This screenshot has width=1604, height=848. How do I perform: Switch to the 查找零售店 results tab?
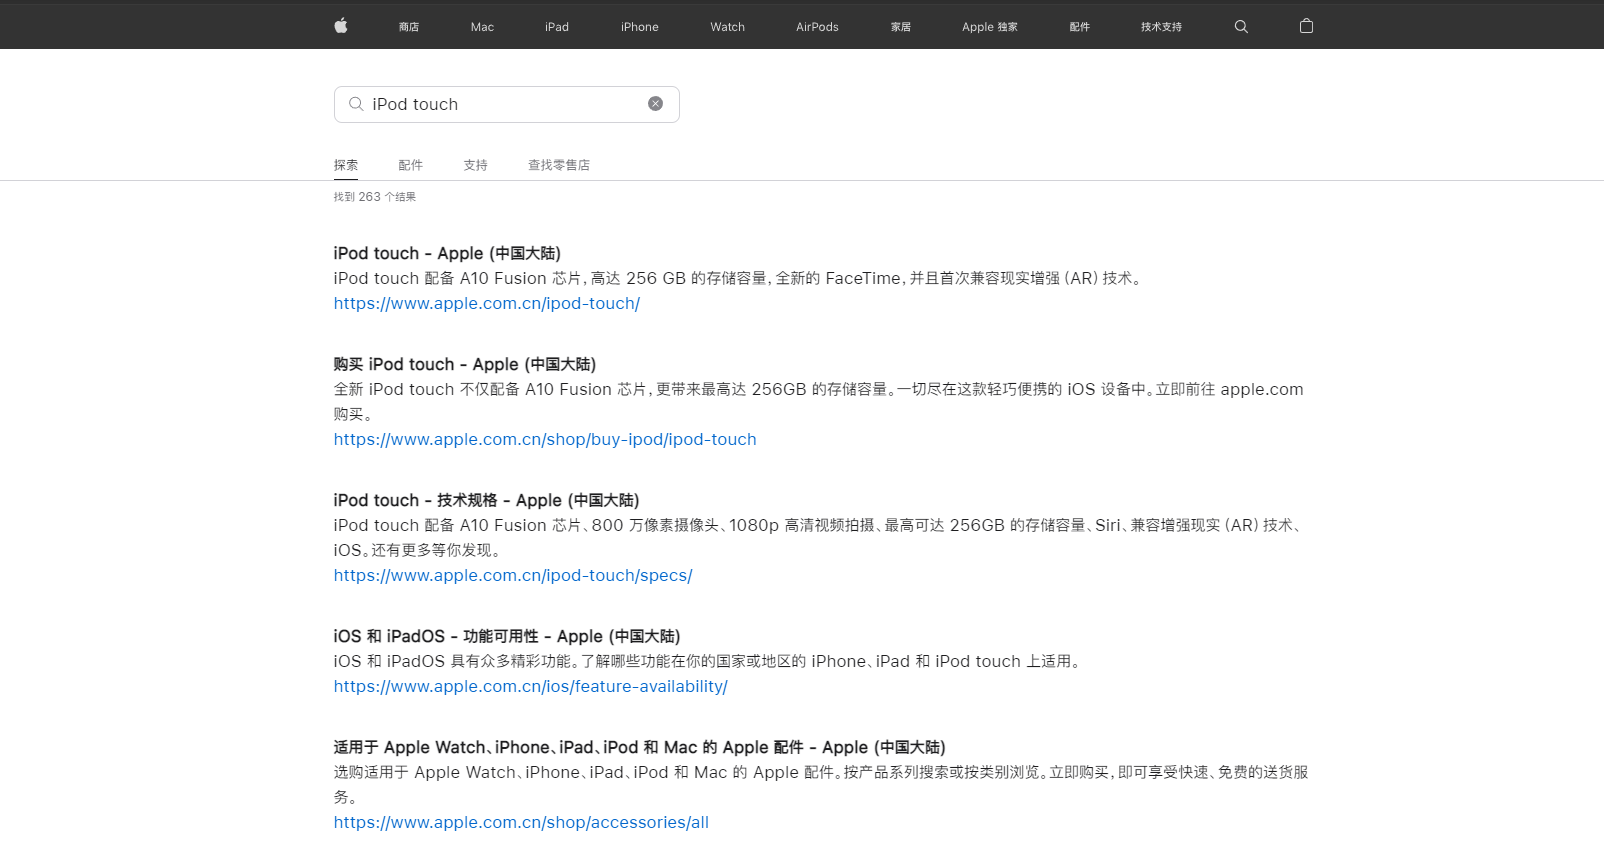[559, 165]
